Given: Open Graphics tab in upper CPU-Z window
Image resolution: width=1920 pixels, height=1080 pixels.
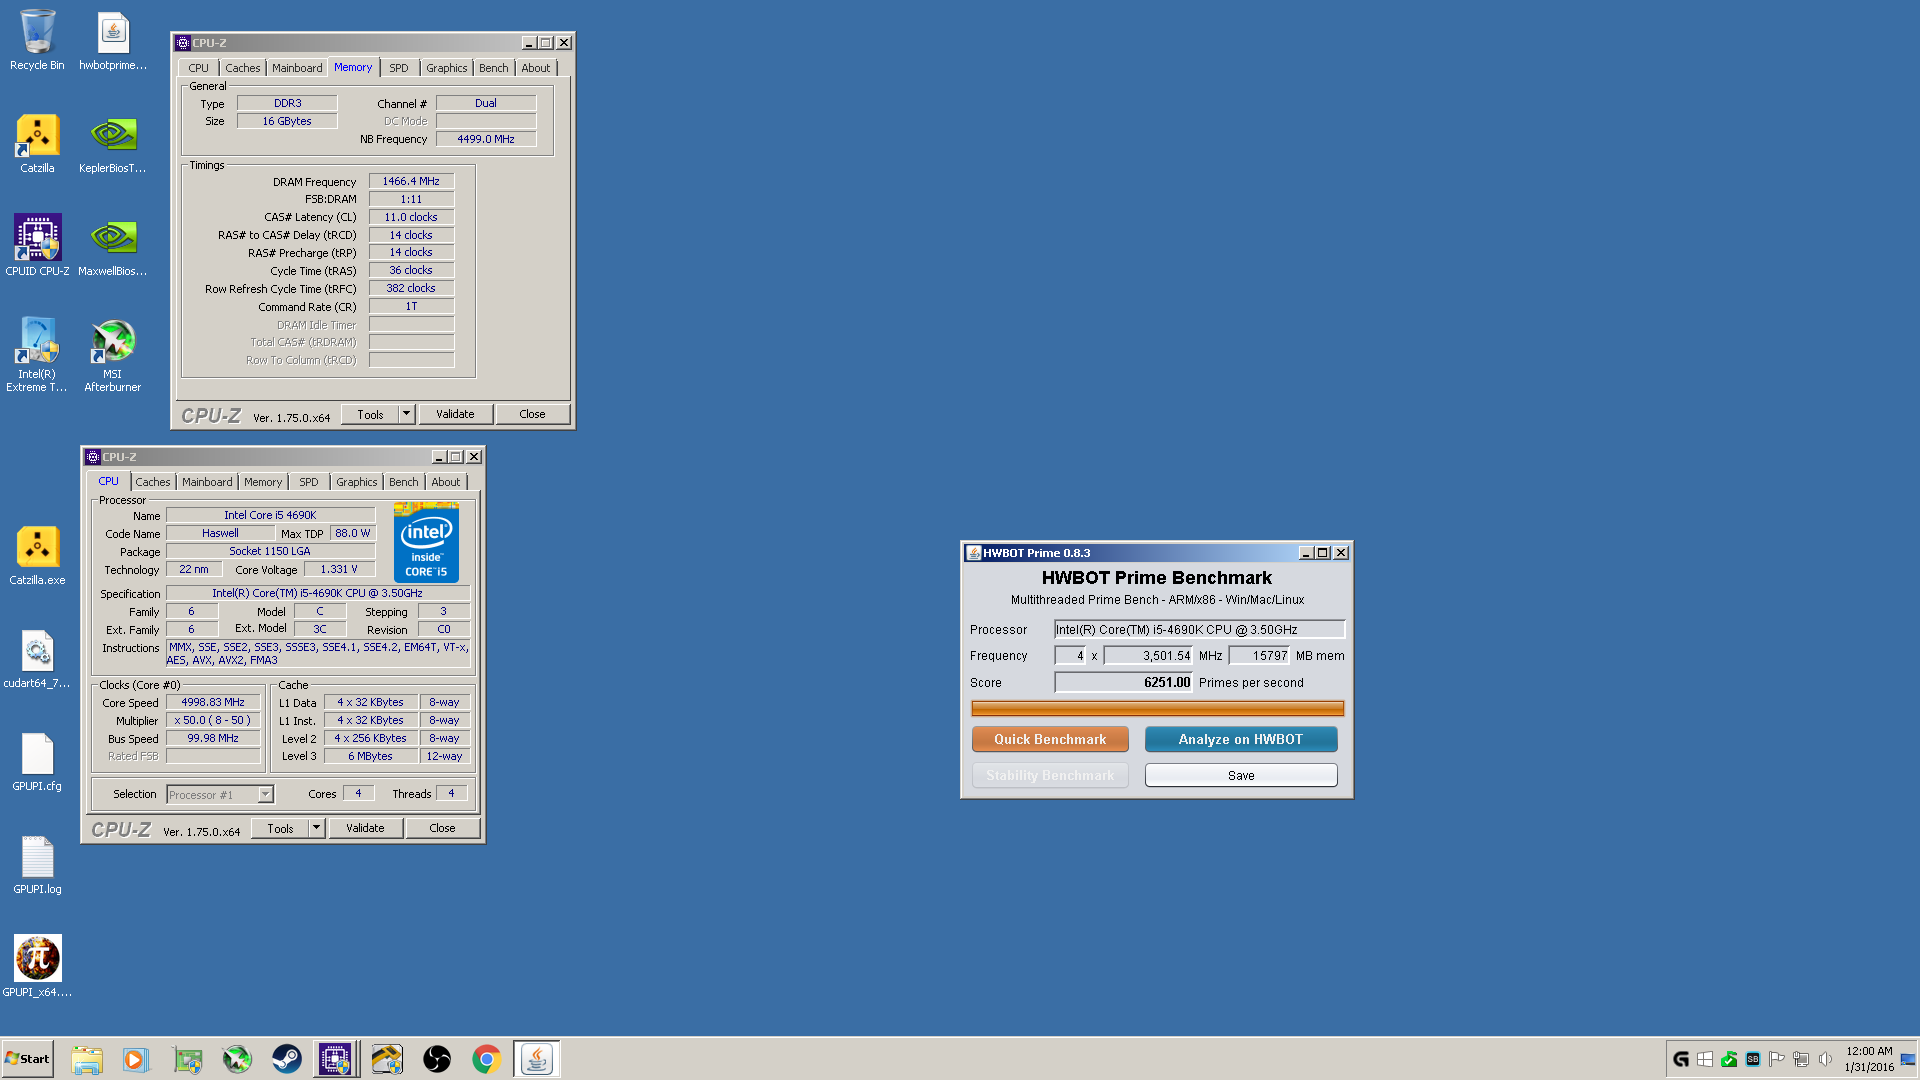Looking at the screenshot, I should pos(446,68).
